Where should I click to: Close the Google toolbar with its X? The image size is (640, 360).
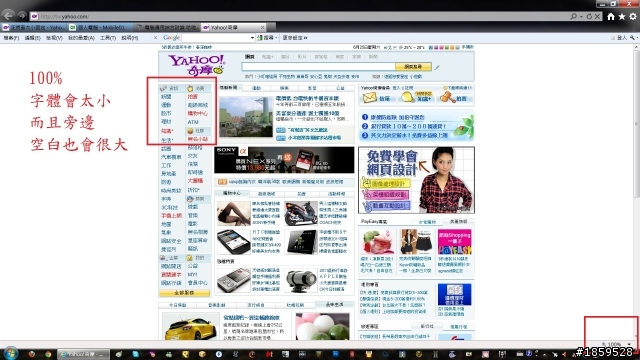155,38
